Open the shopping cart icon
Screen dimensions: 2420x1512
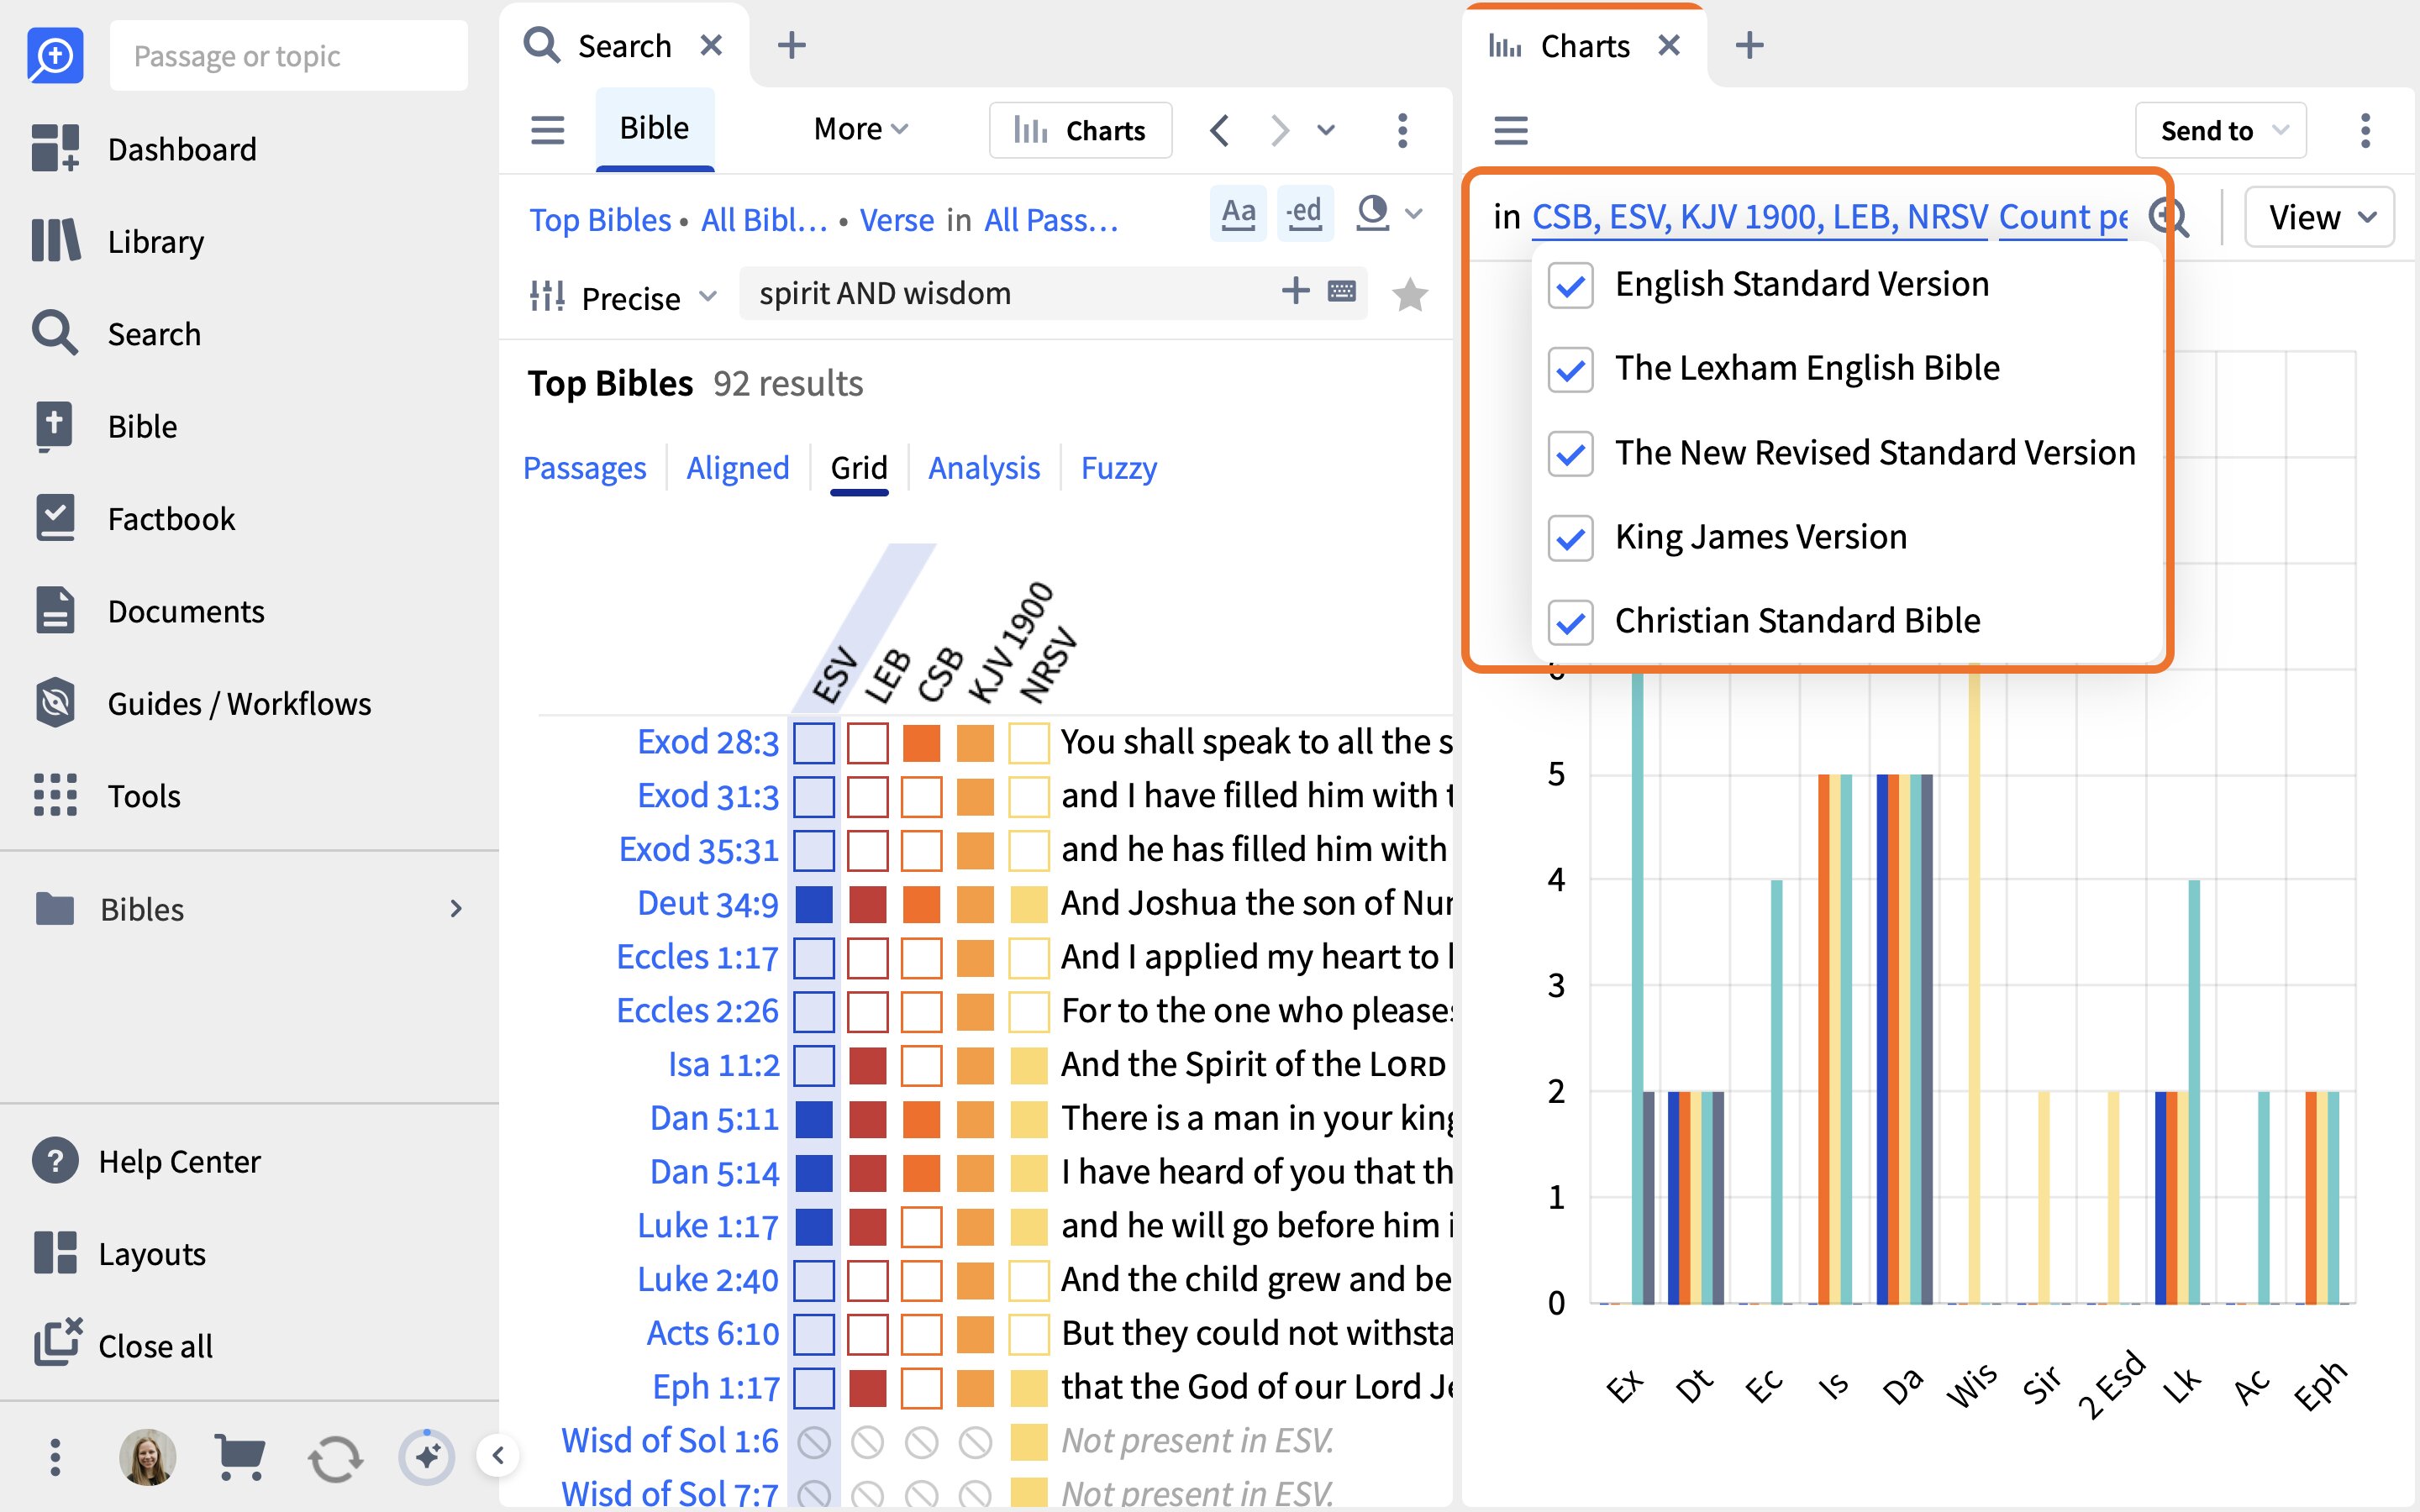pyautogui.click(x=240, y=1457)
